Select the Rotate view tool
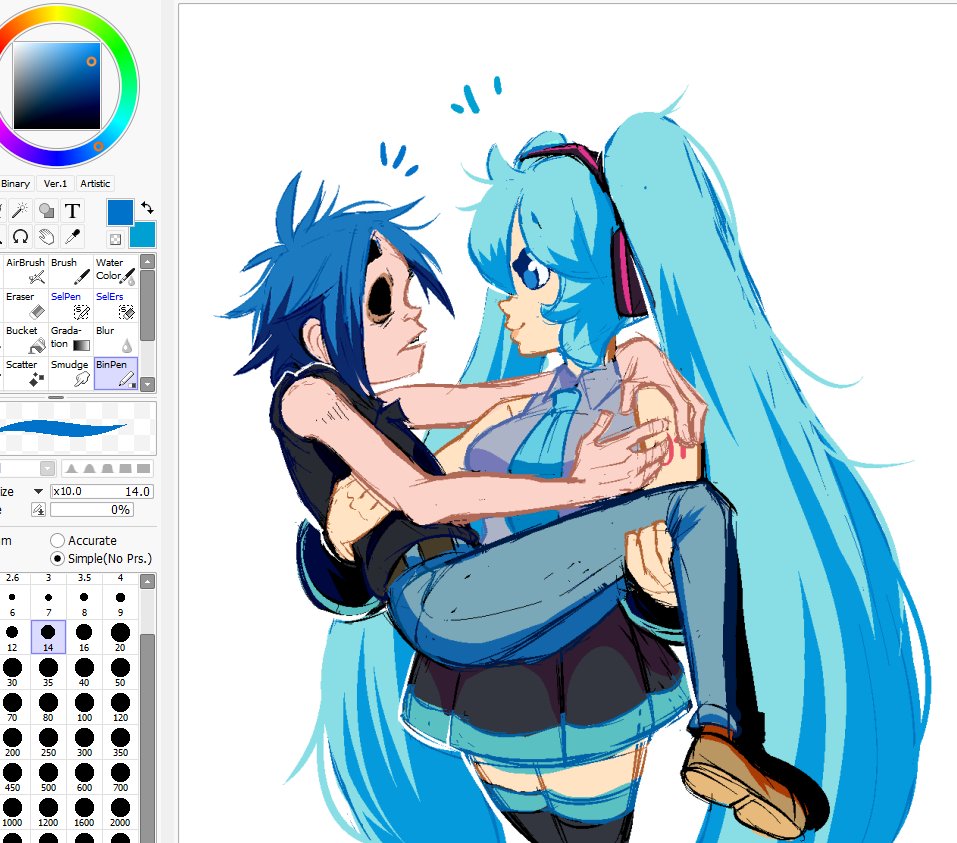The image size is (957, 843). tap(20, 236)
